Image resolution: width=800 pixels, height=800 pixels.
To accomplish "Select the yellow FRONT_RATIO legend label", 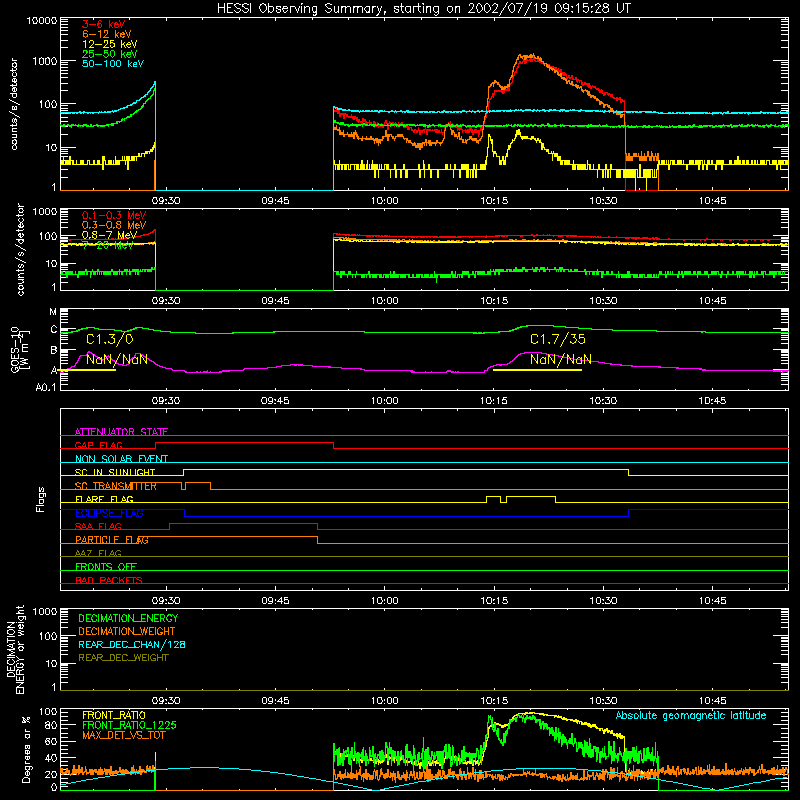I will [x=114, y=715].
